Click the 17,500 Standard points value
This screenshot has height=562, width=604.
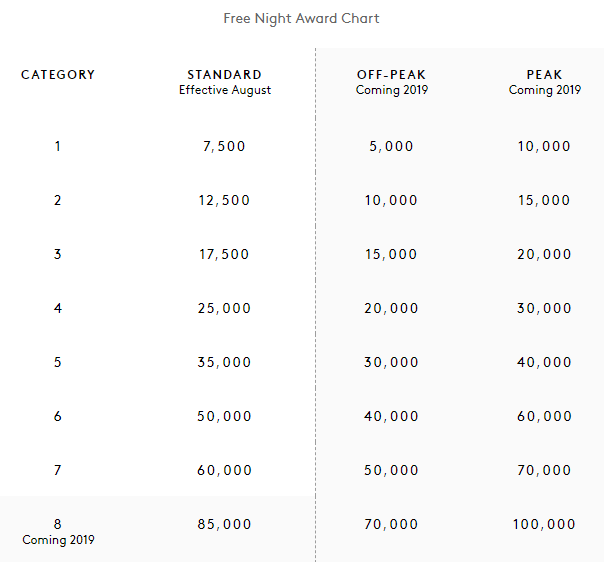(225, 254)
